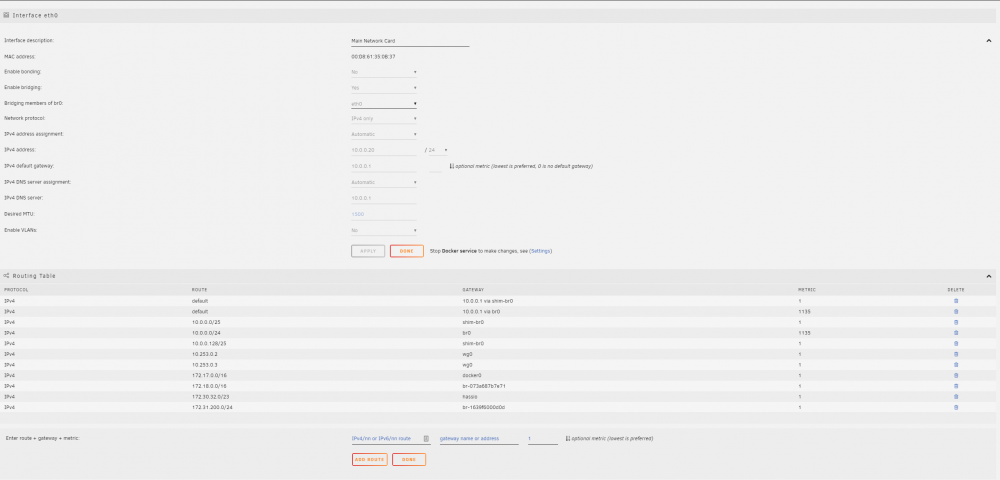
Task: Delete the 172.17.0.0/16 docker0 route
Action: [x=955, y=375]
